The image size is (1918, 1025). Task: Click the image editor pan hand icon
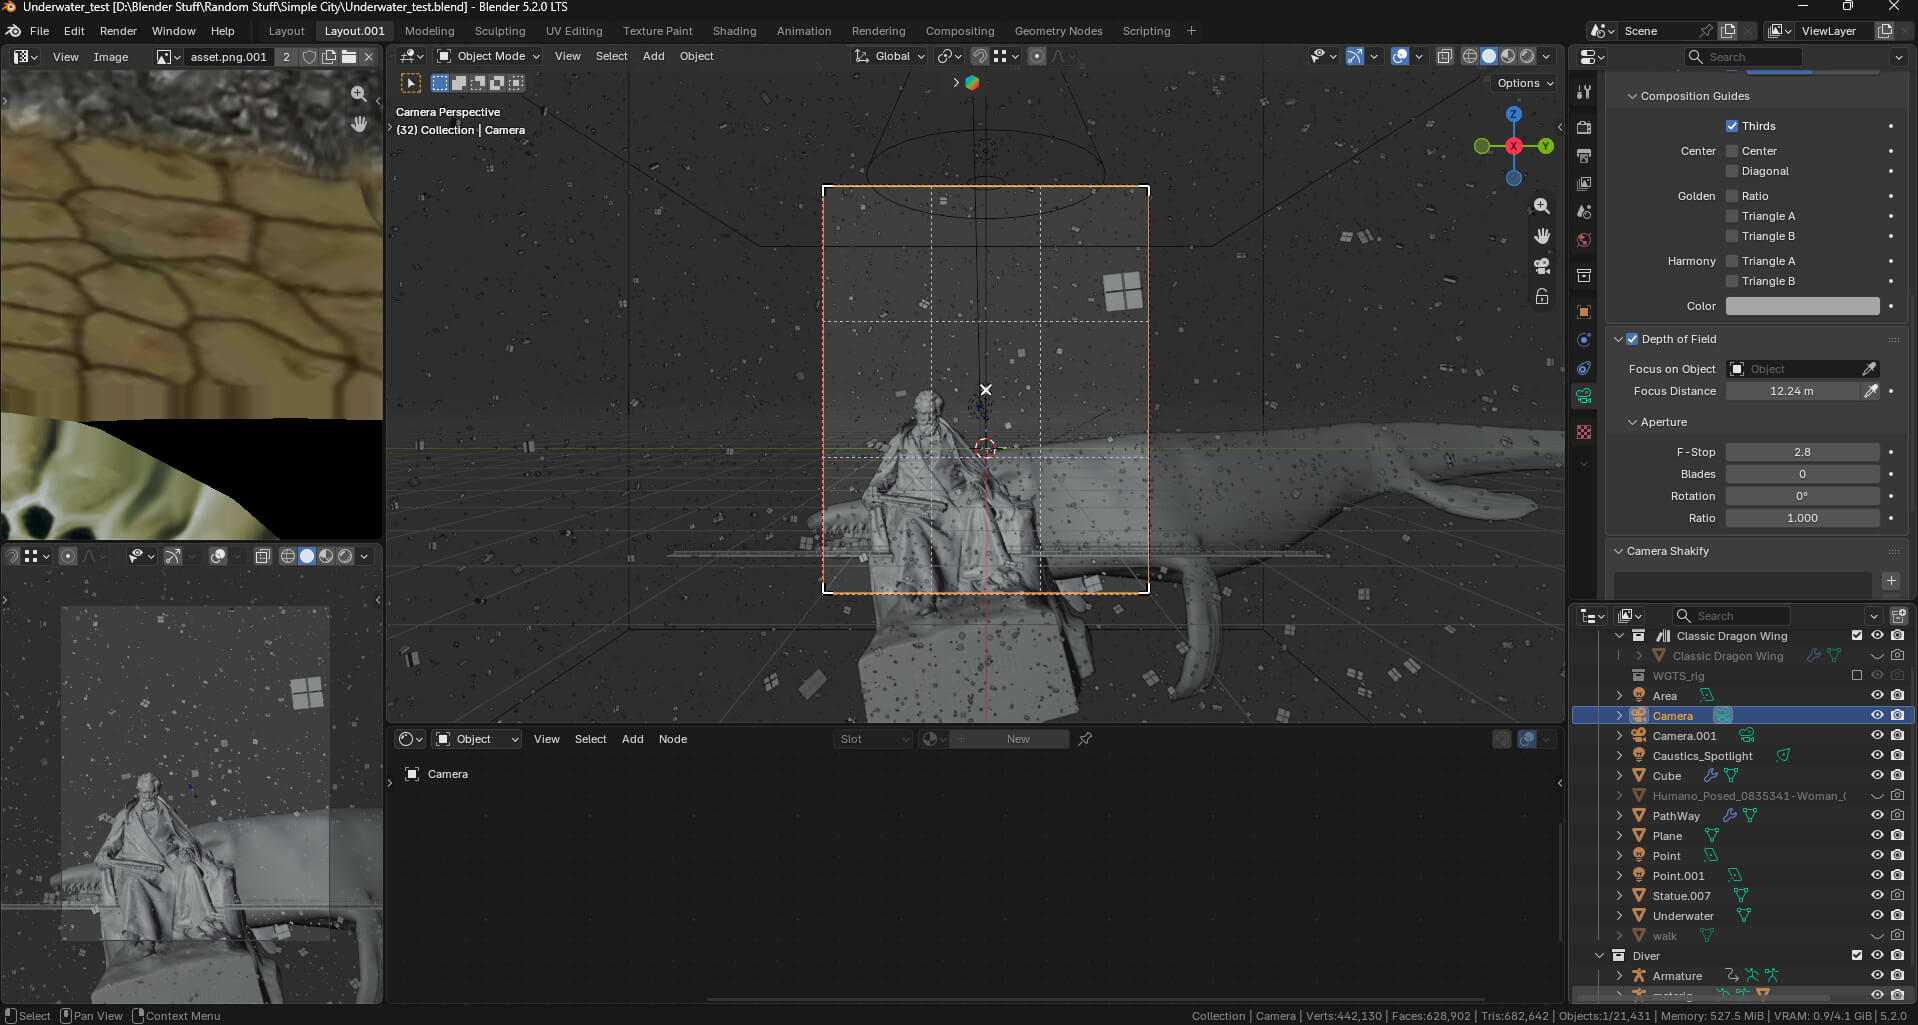359,125
